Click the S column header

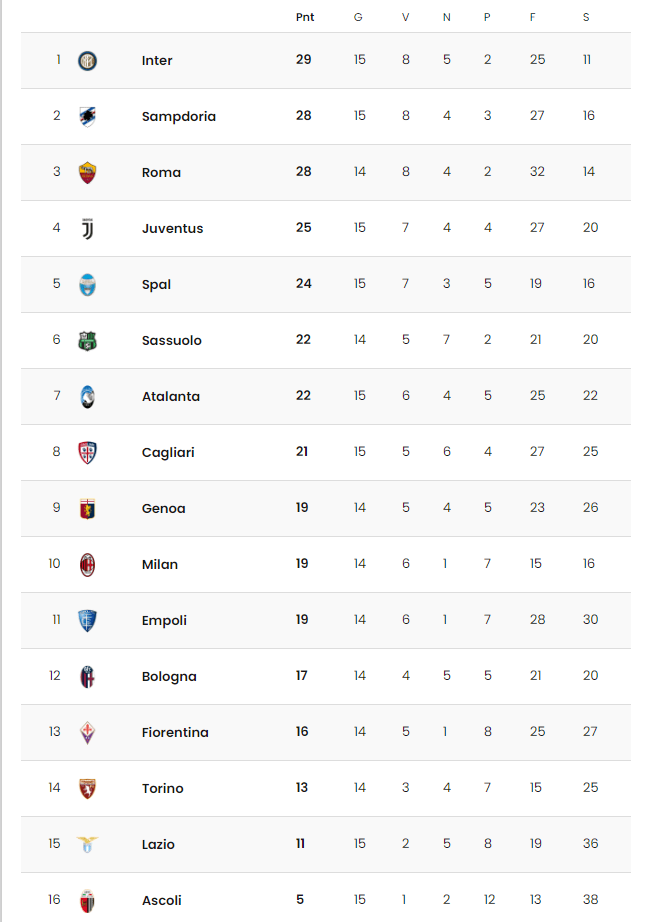[x=586, y=17]
